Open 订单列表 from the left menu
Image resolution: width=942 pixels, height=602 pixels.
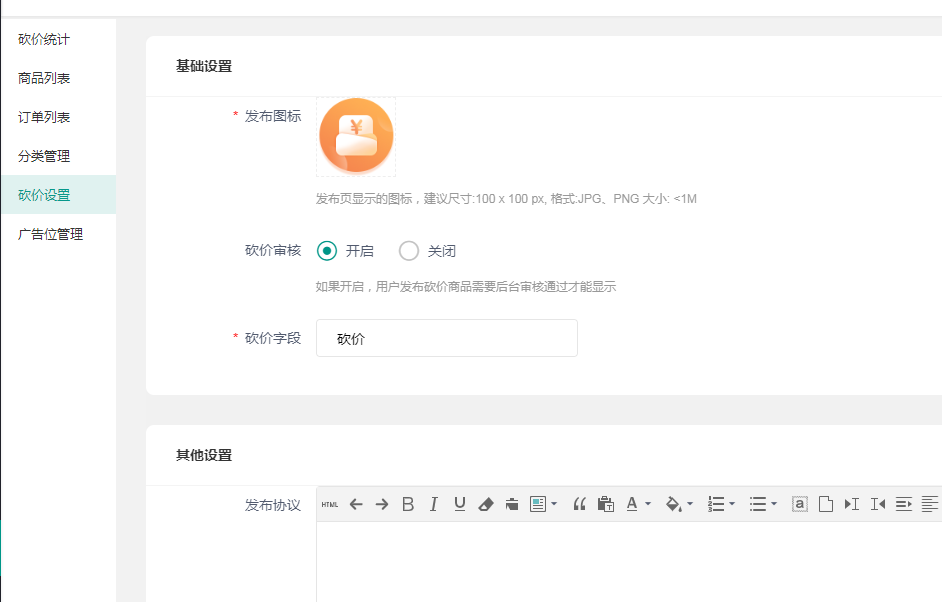click(x=44, y=117)
